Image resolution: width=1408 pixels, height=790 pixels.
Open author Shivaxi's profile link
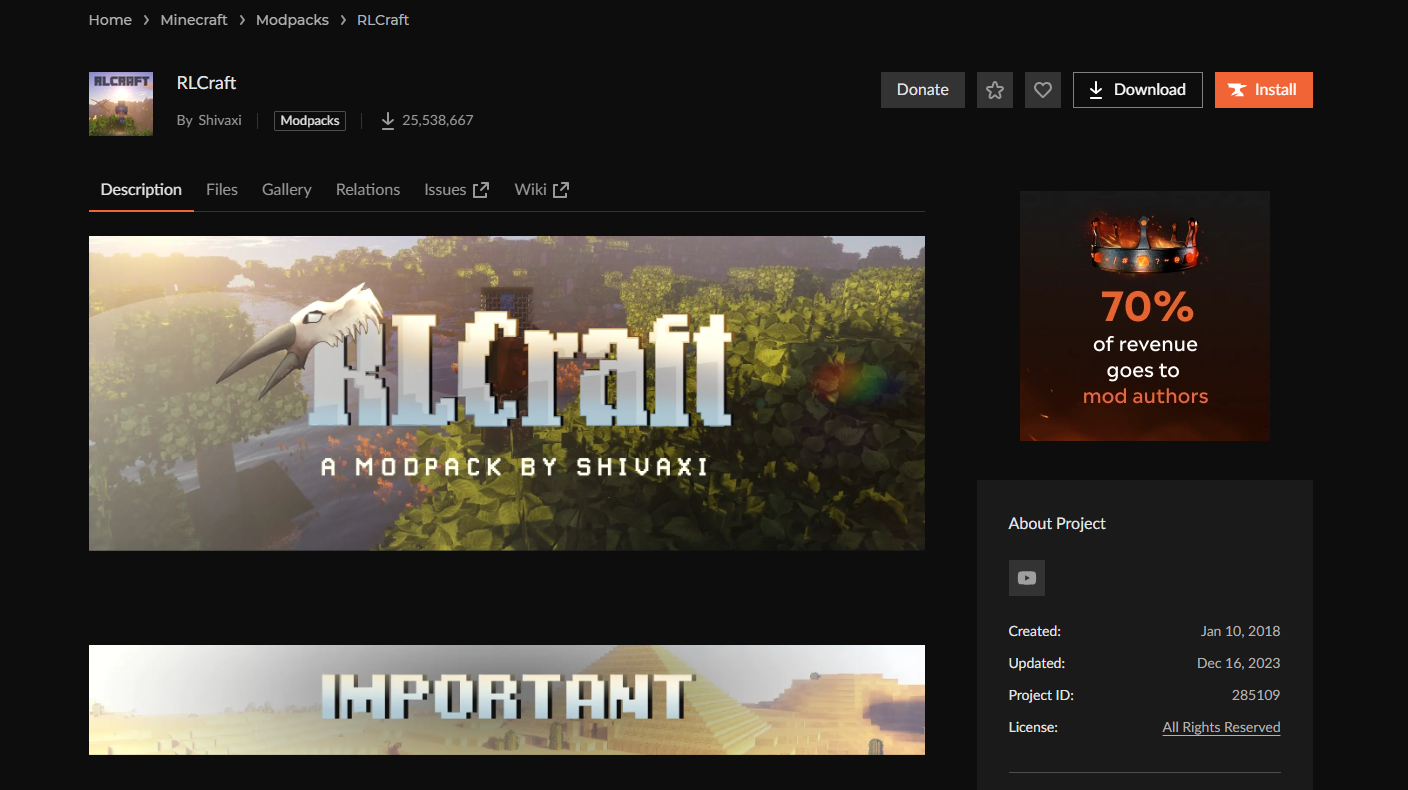[220, 120]
